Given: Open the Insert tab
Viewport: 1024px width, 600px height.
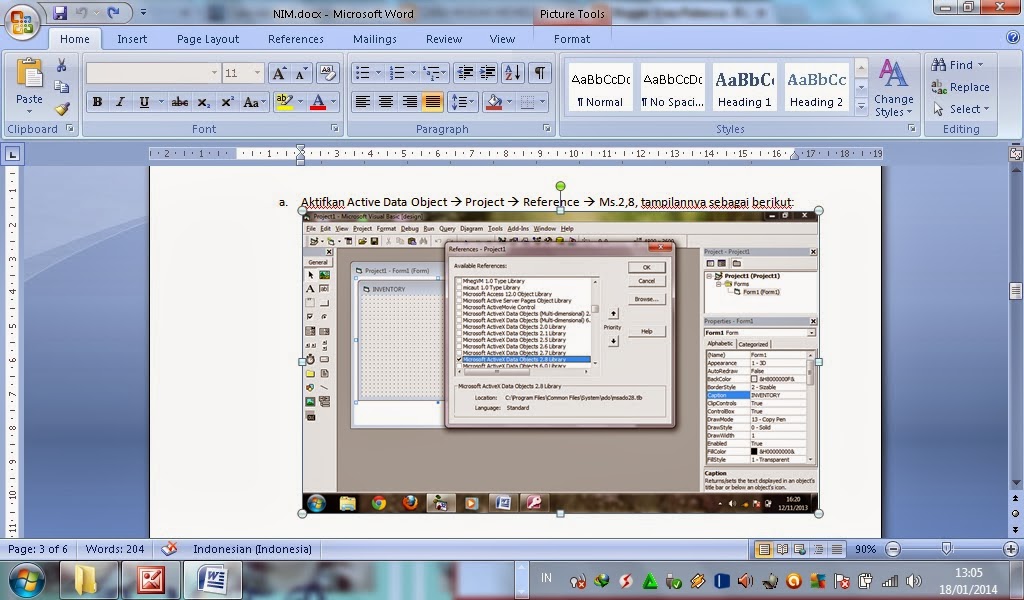Looking at the screenshot, I should pos(132,39).
